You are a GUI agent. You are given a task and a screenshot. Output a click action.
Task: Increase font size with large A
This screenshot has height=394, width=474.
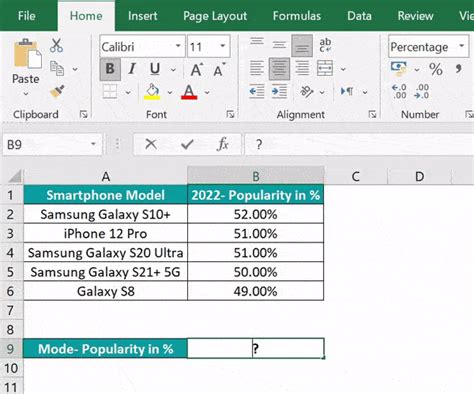(197, 70)
